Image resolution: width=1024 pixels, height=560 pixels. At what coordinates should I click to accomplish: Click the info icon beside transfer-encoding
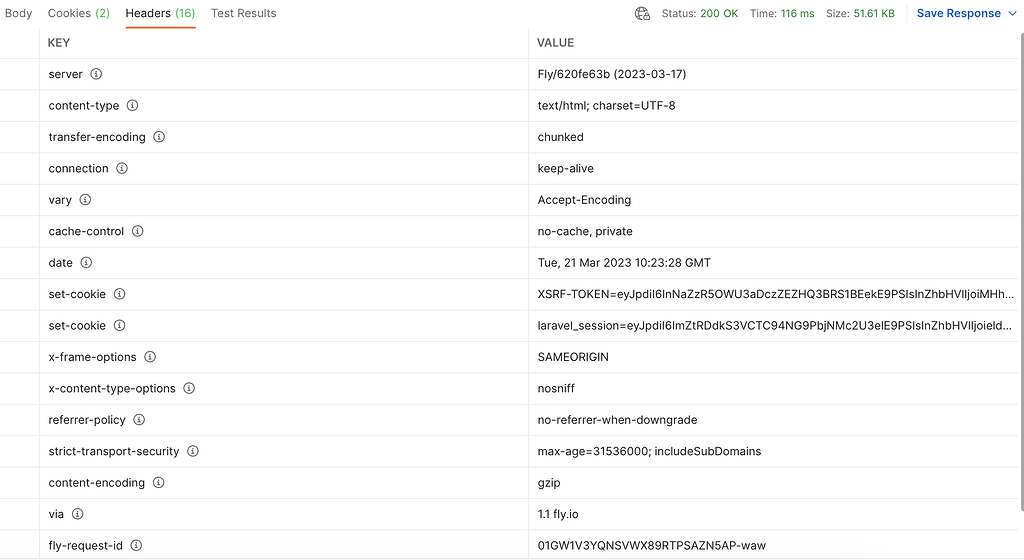click(159, 137)
